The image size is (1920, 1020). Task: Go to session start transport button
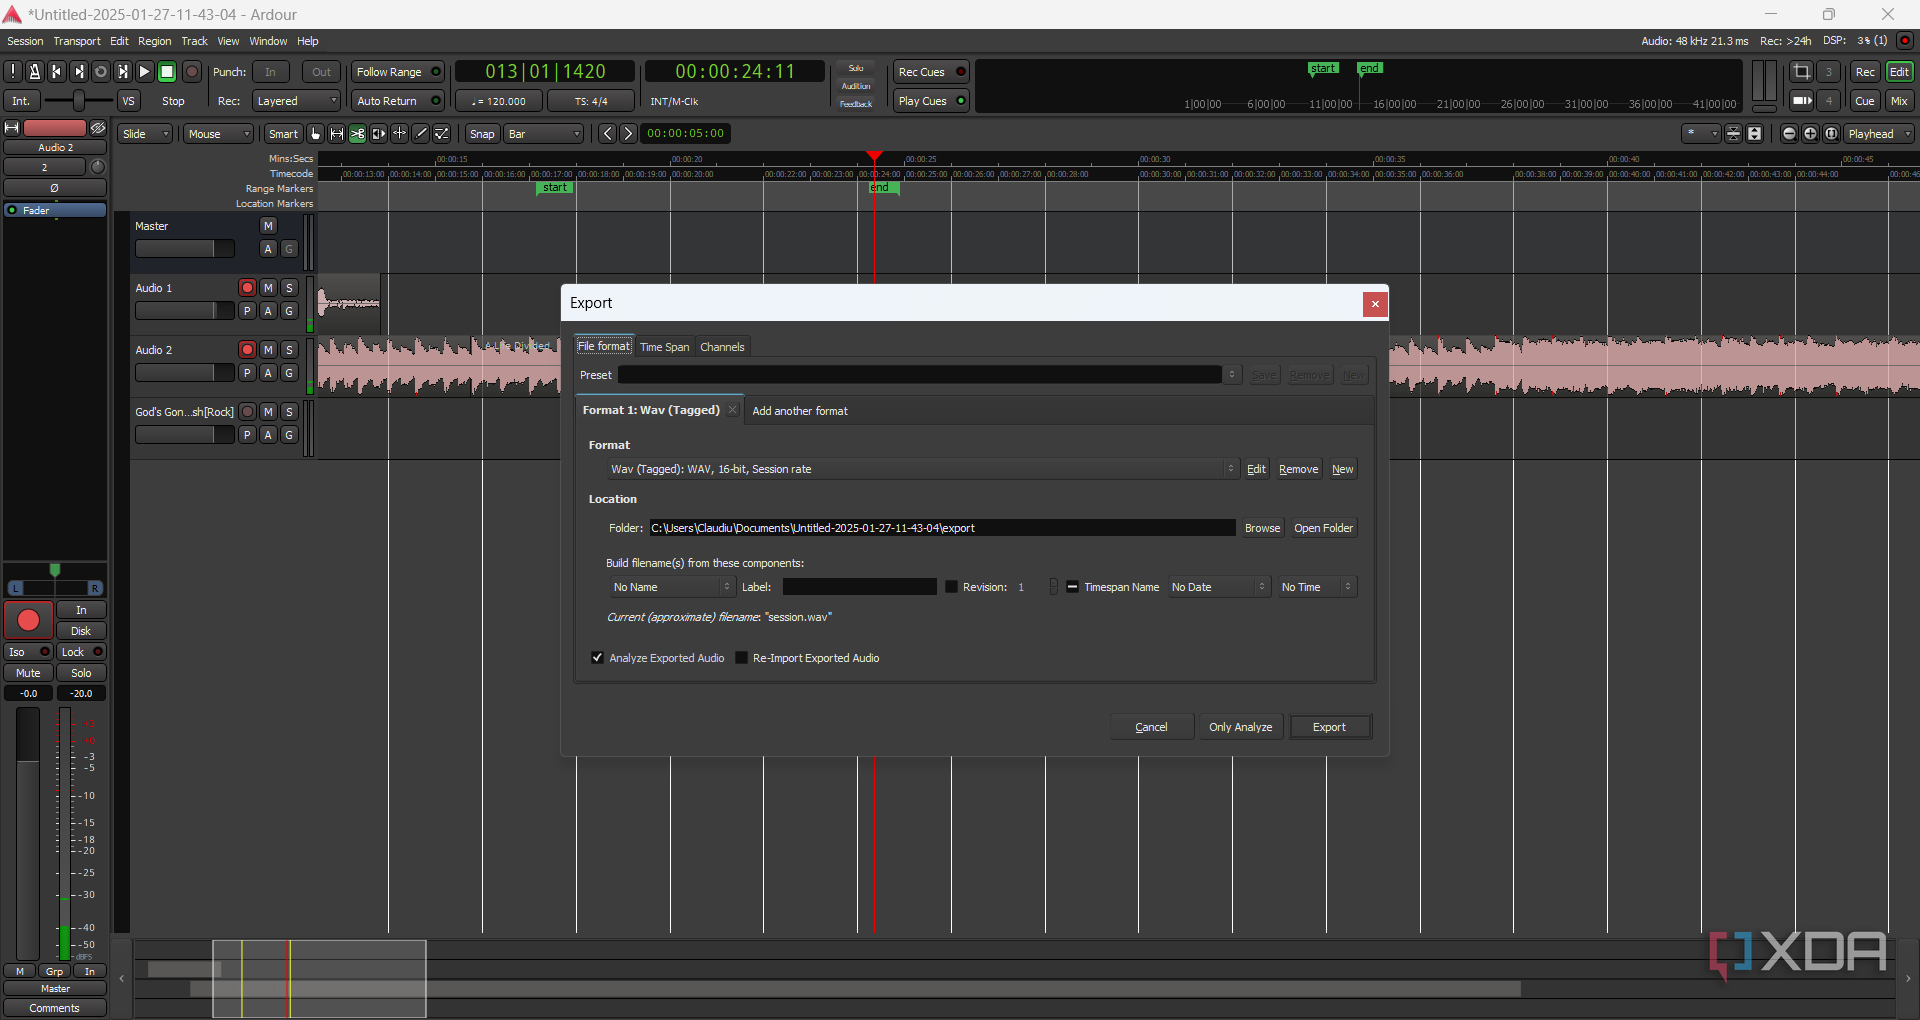(x=57, y=72)
